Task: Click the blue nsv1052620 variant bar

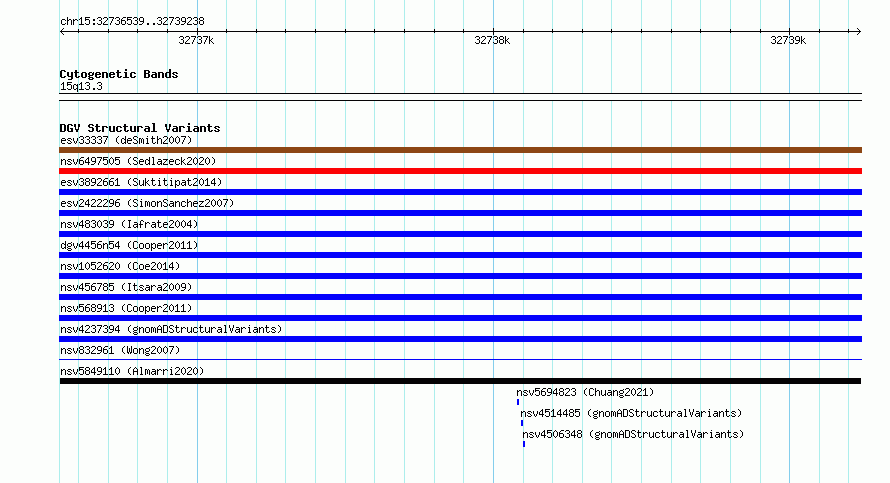Action: [x=460, y=276]
